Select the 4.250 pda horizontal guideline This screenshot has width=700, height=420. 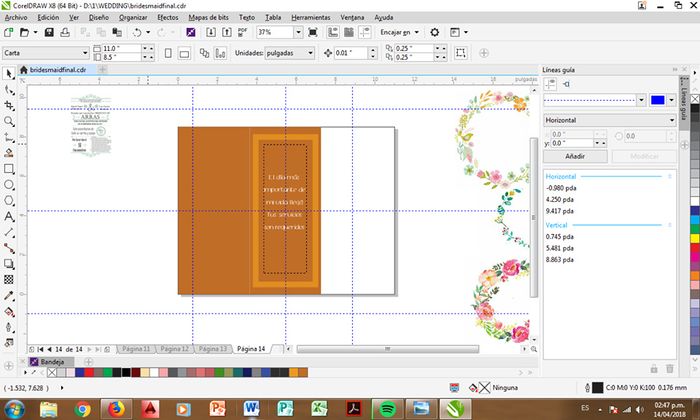(560, 199)
